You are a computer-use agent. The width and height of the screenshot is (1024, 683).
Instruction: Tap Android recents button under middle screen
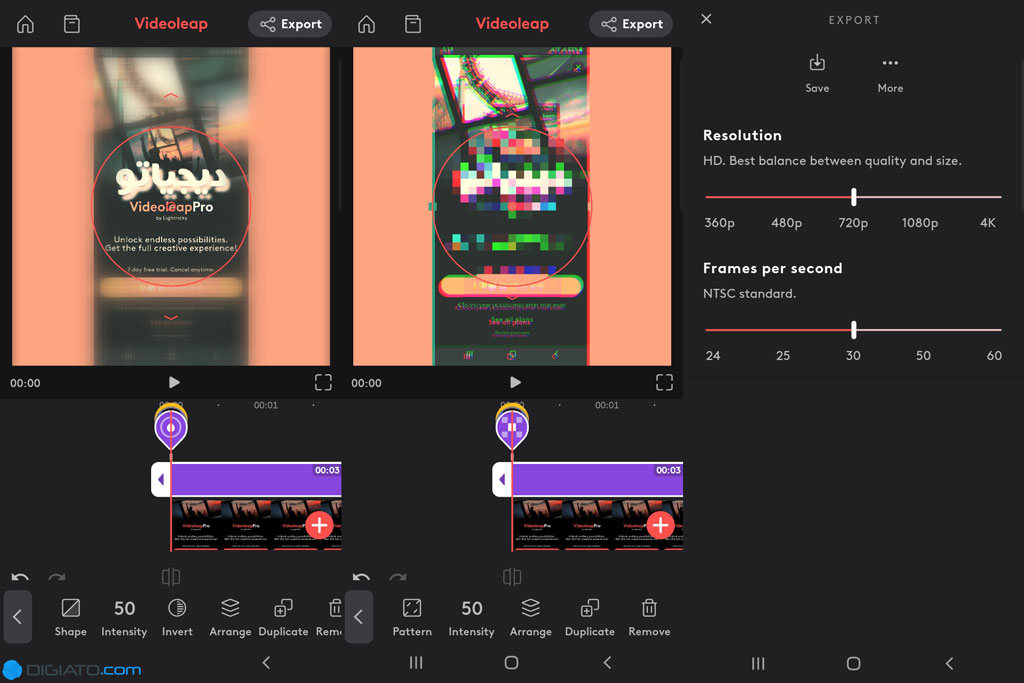click(x=416, y=663)
